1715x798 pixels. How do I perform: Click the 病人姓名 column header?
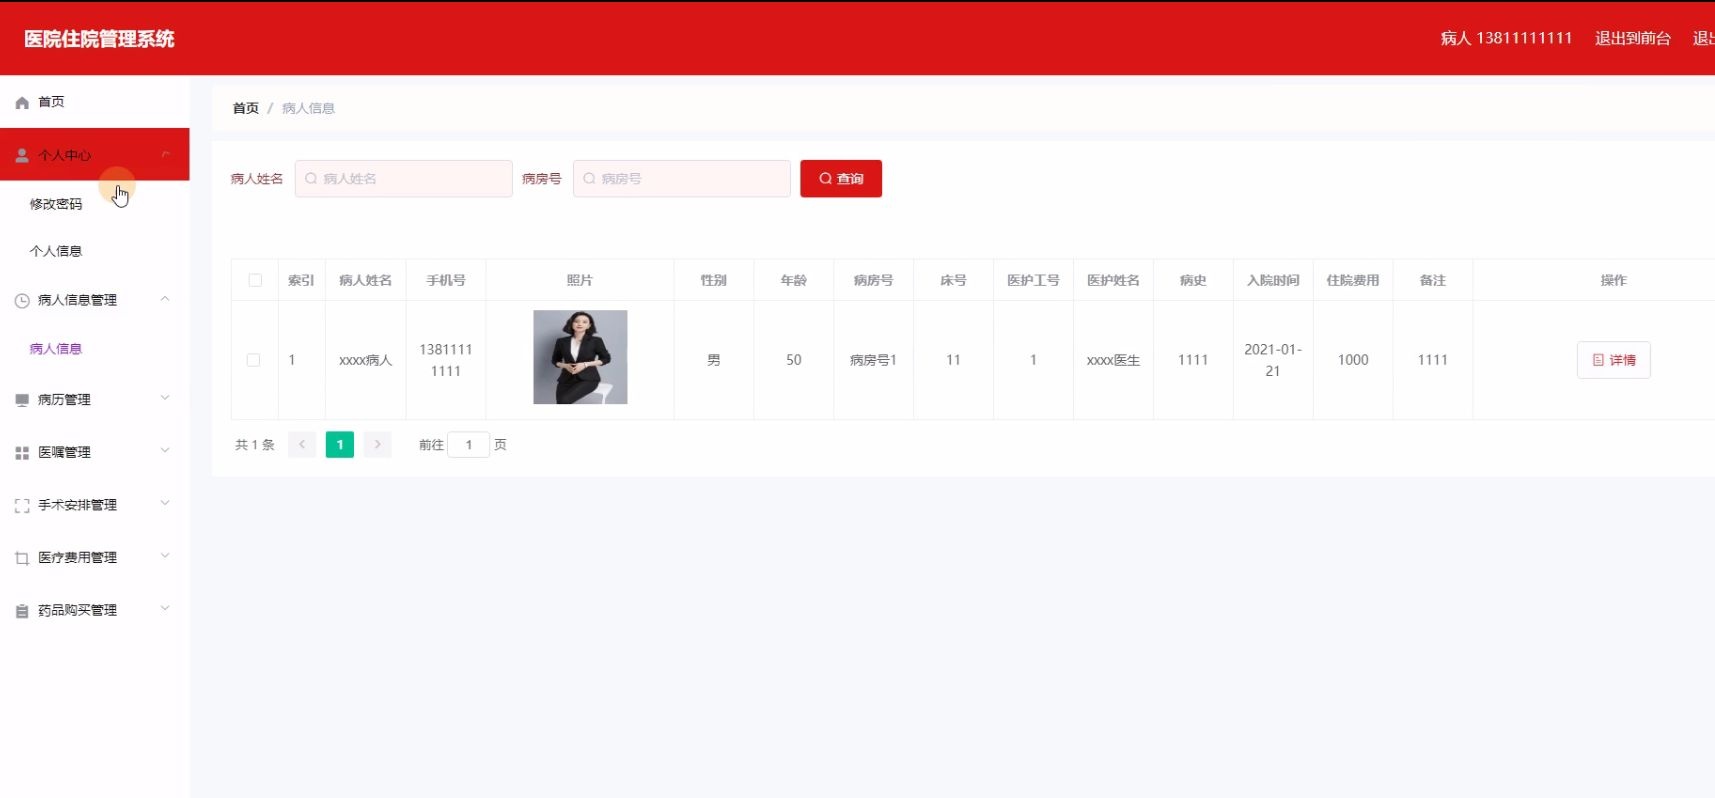pos(365,281)
